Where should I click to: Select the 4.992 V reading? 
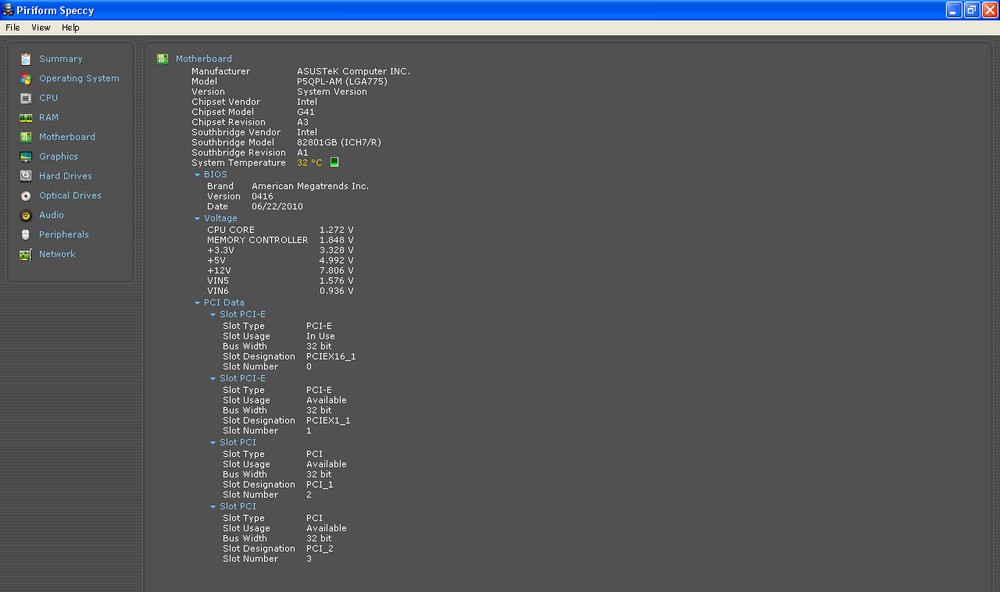point(336,260)
